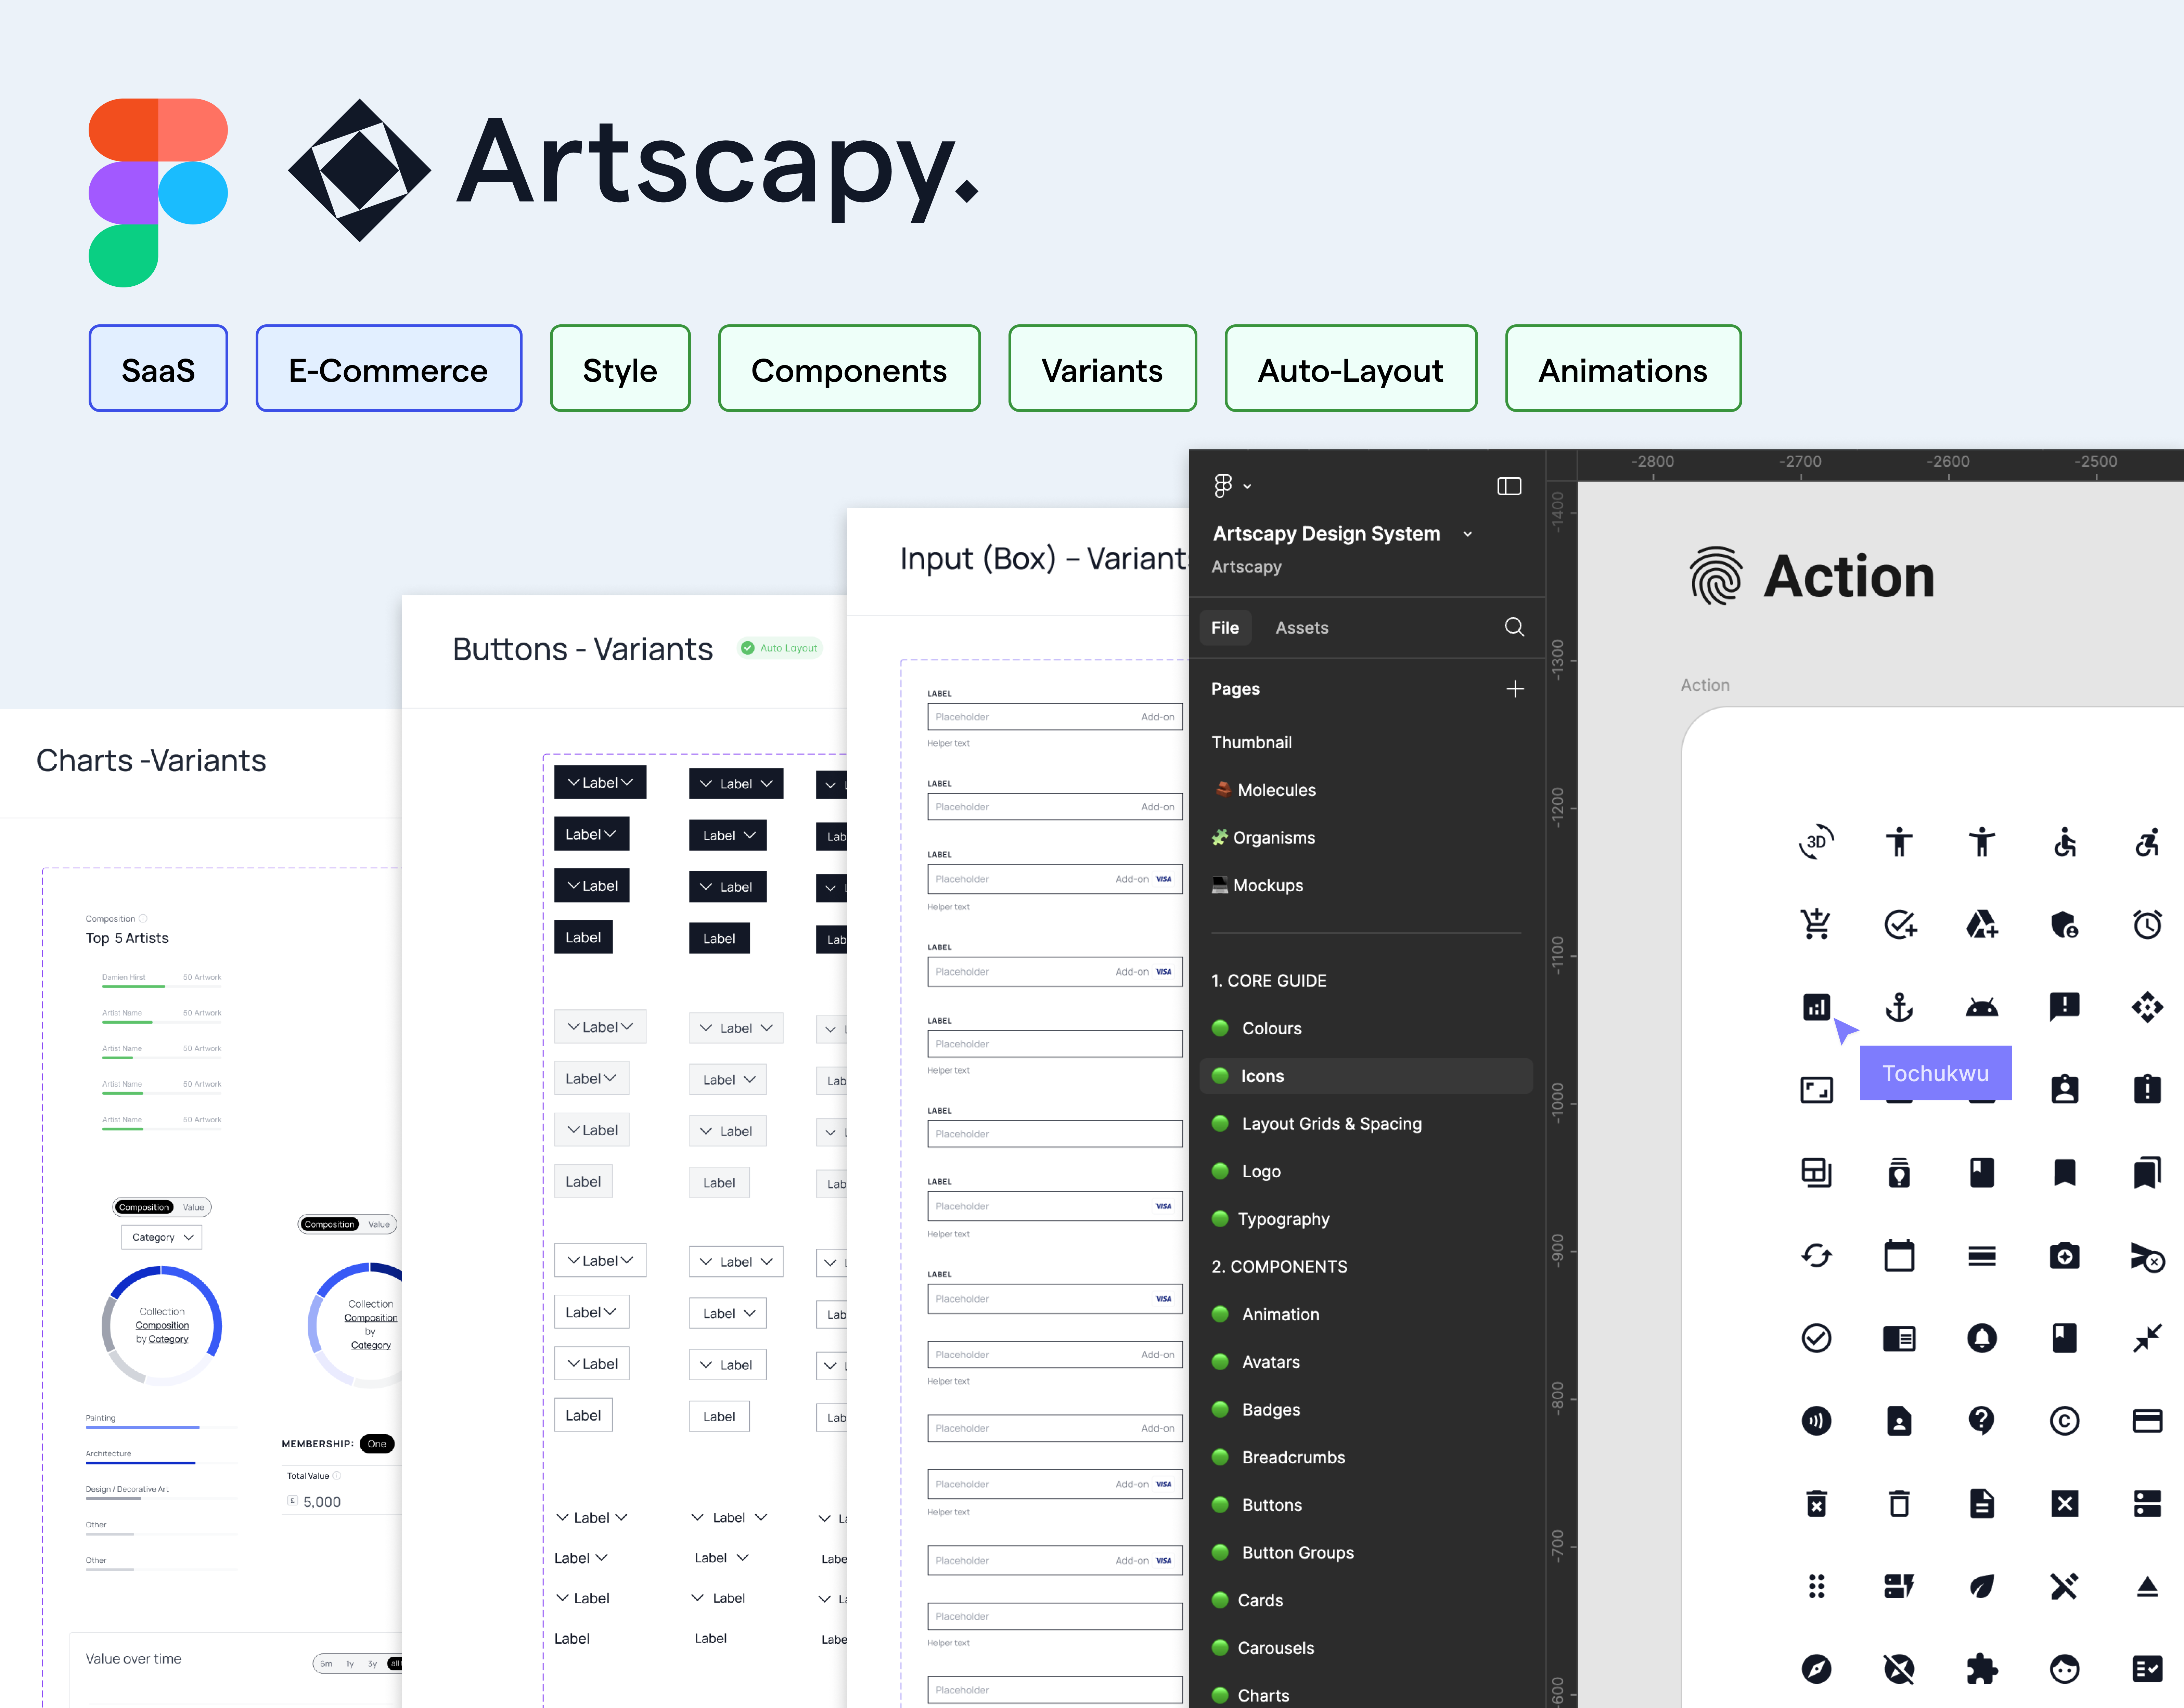Viewport: 2184px width, 1708px height.
Task: Toggle Membership 'One' pill switch
Action: [377, 1444]
